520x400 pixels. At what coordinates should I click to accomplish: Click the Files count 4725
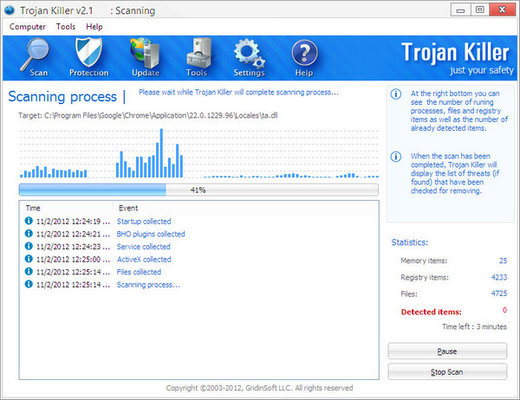click(499, 293)
